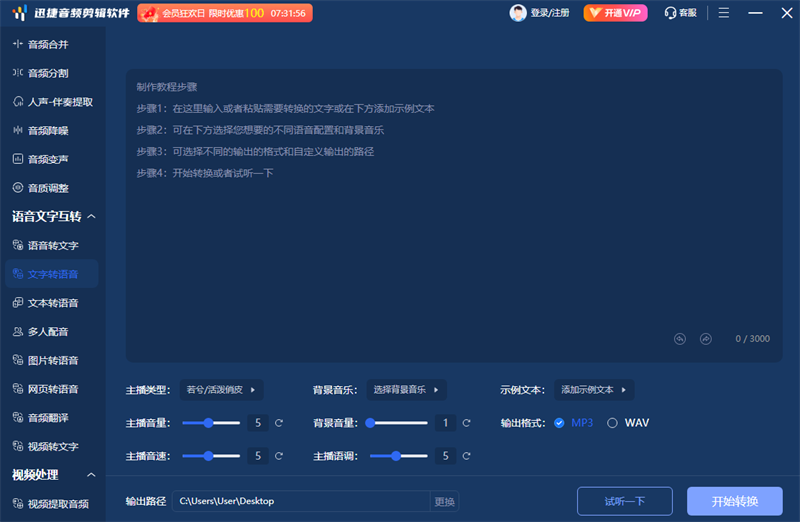Click 更换 to change output path
Screen dimensions: 800x522
tap(444, 502)
